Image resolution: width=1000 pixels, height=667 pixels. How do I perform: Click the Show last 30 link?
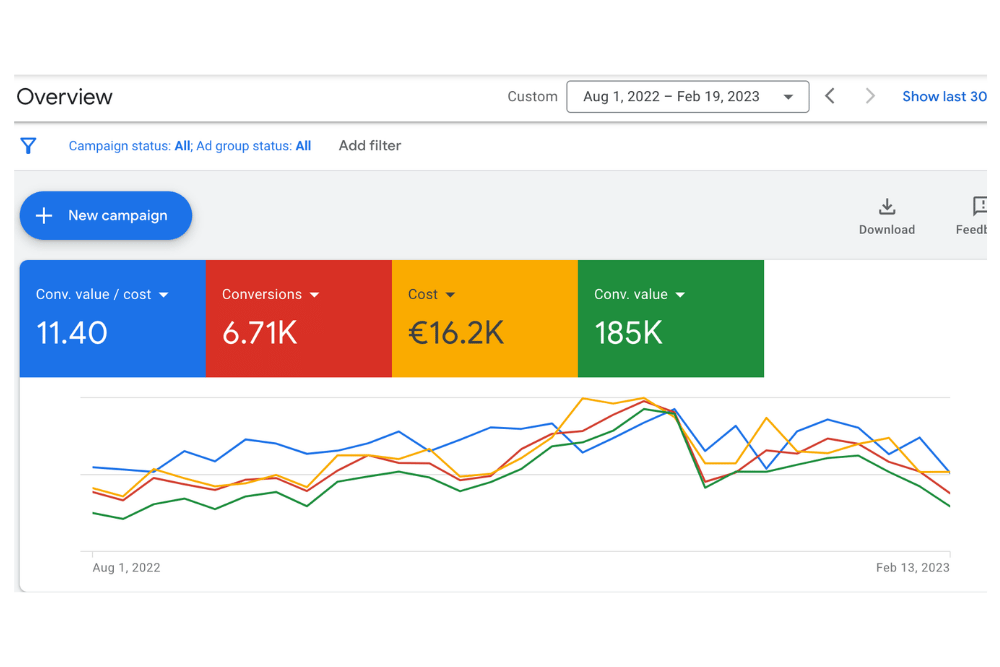(943, 97)
